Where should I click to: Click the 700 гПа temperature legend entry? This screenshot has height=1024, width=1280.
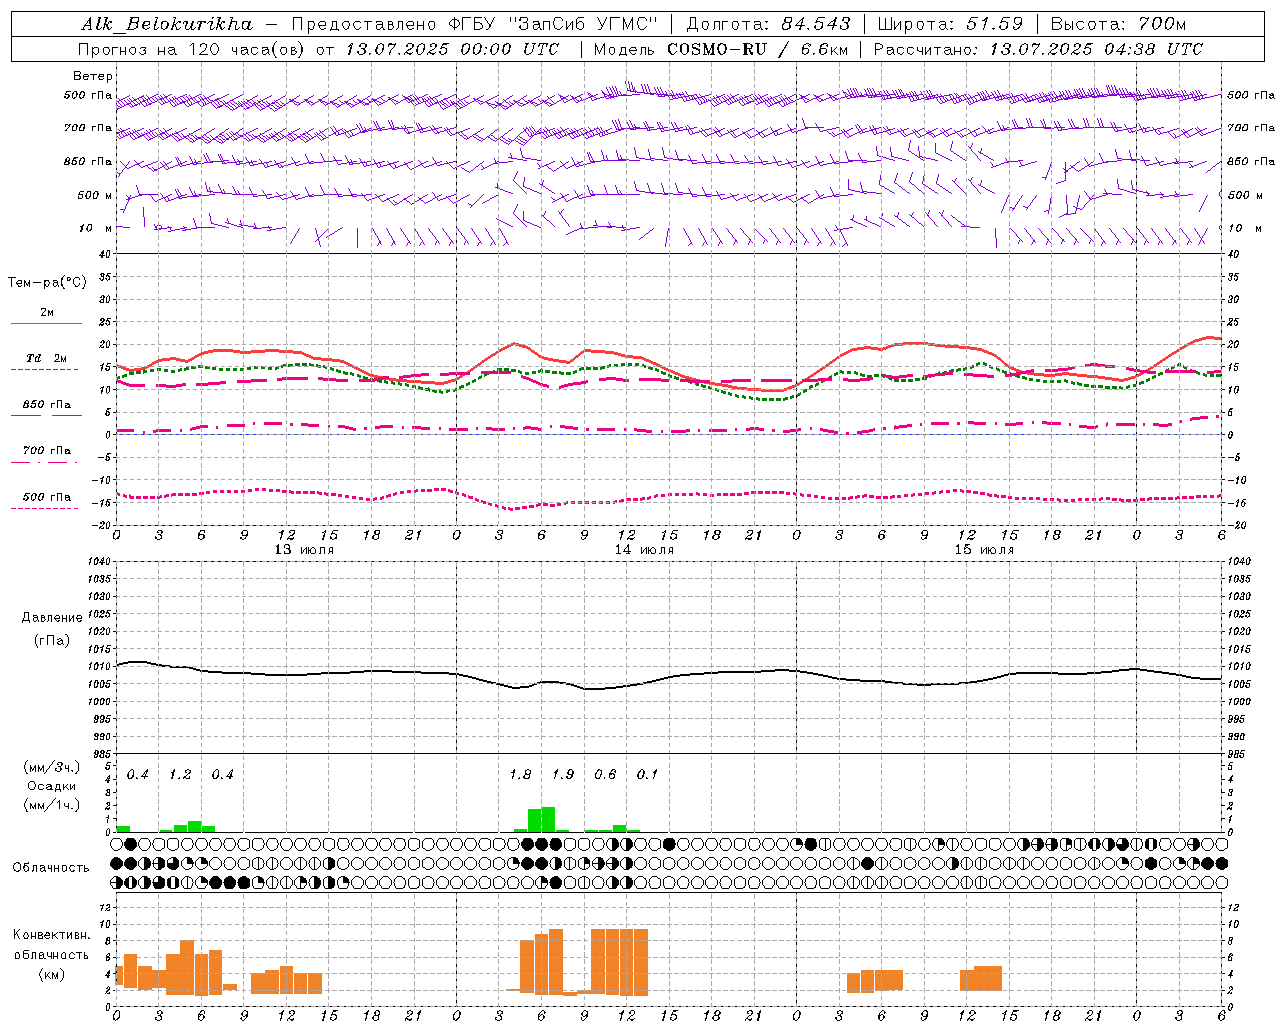[x=46, y=451]
